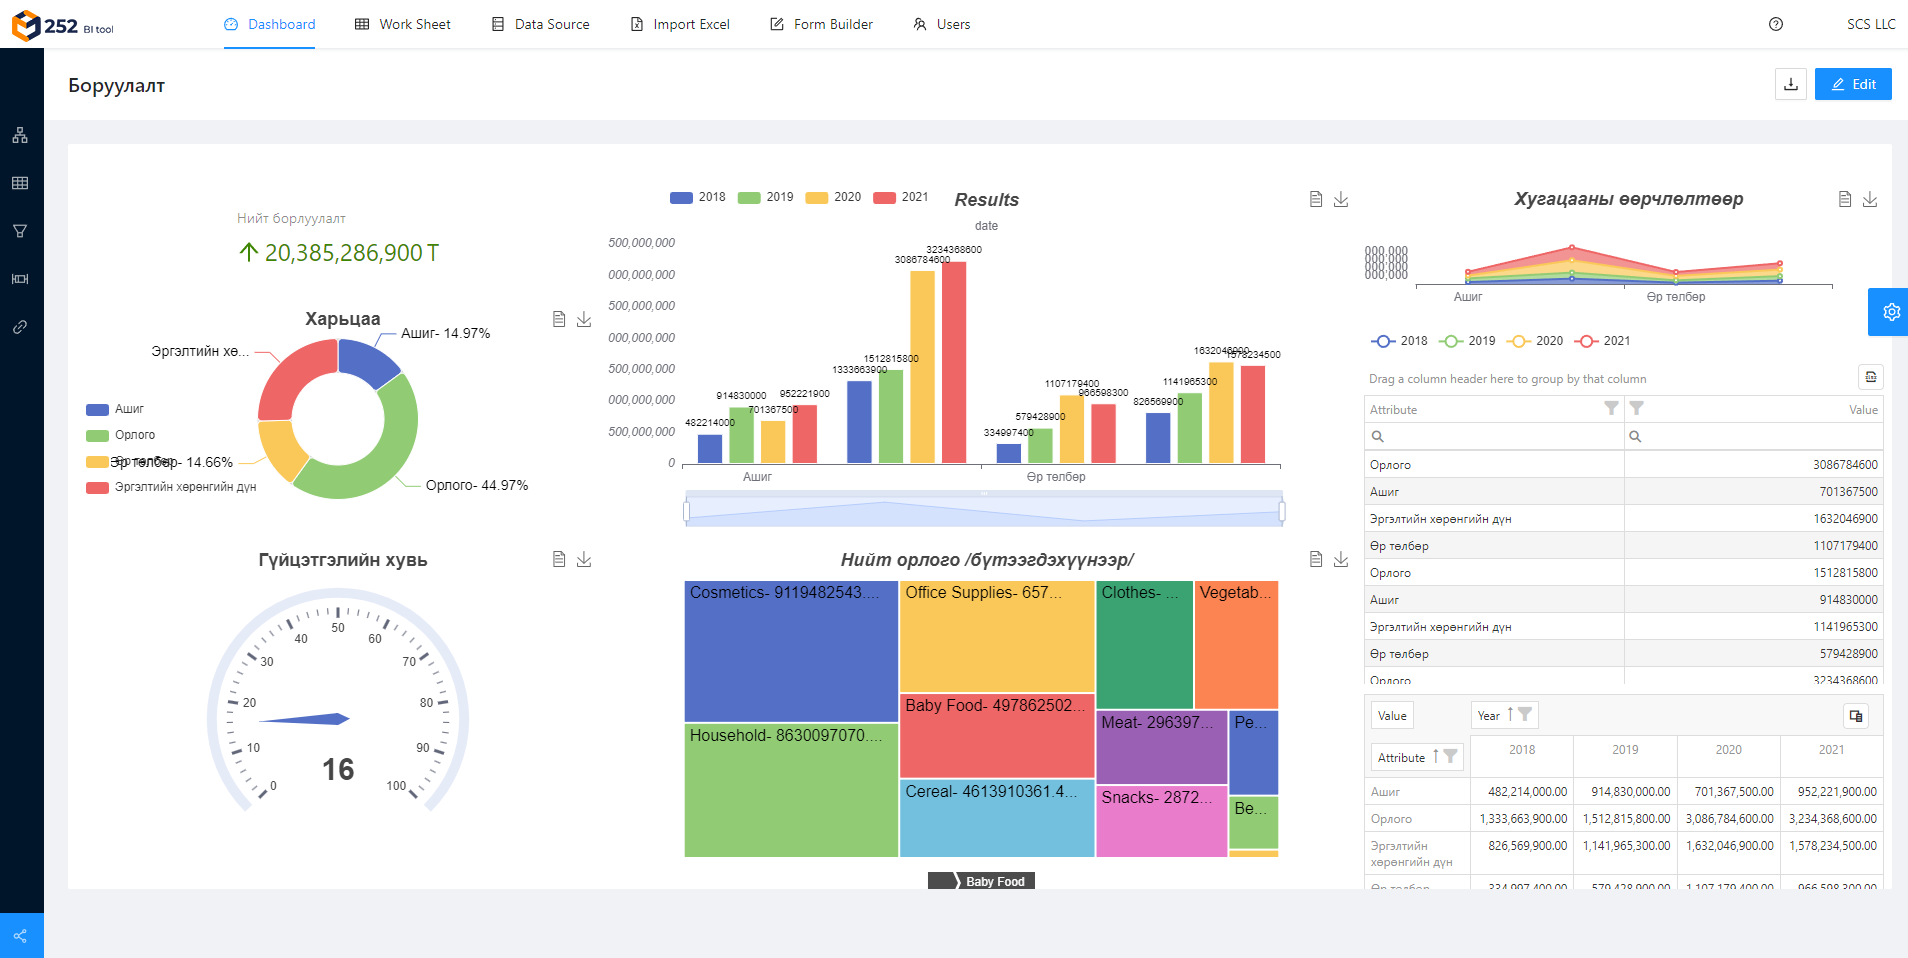The height and width of the screenshot is (958, 1908).
Task: Go to the Work Sheet tab
Action: click(x=403, y=24)
